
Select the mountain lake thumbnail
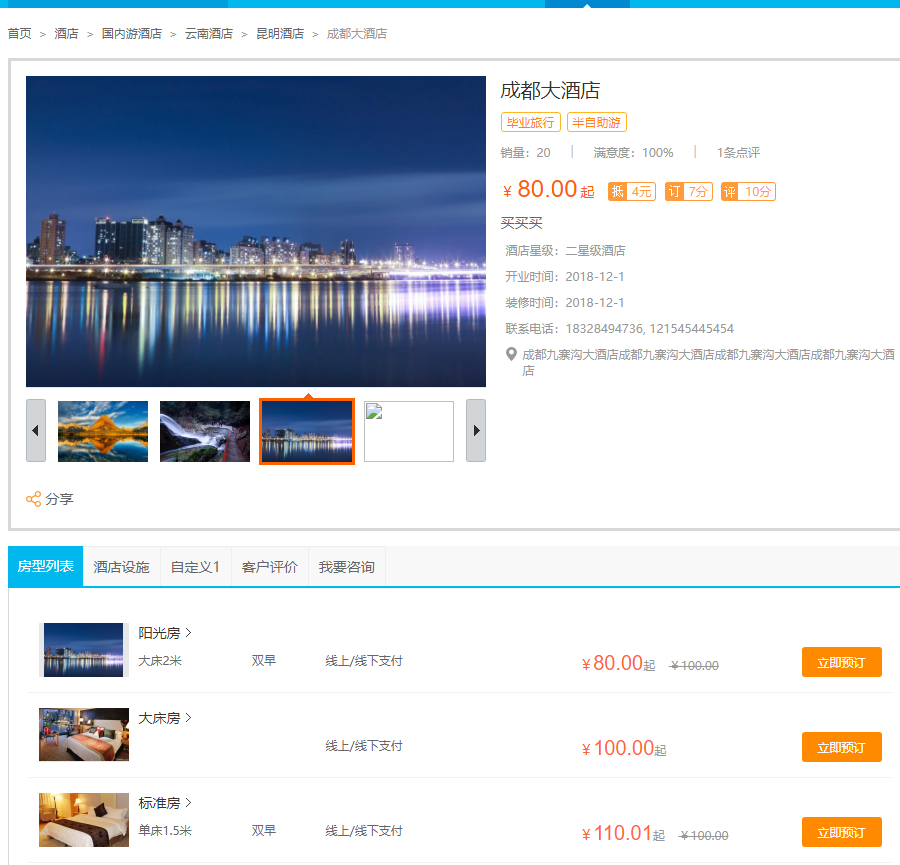103,431
